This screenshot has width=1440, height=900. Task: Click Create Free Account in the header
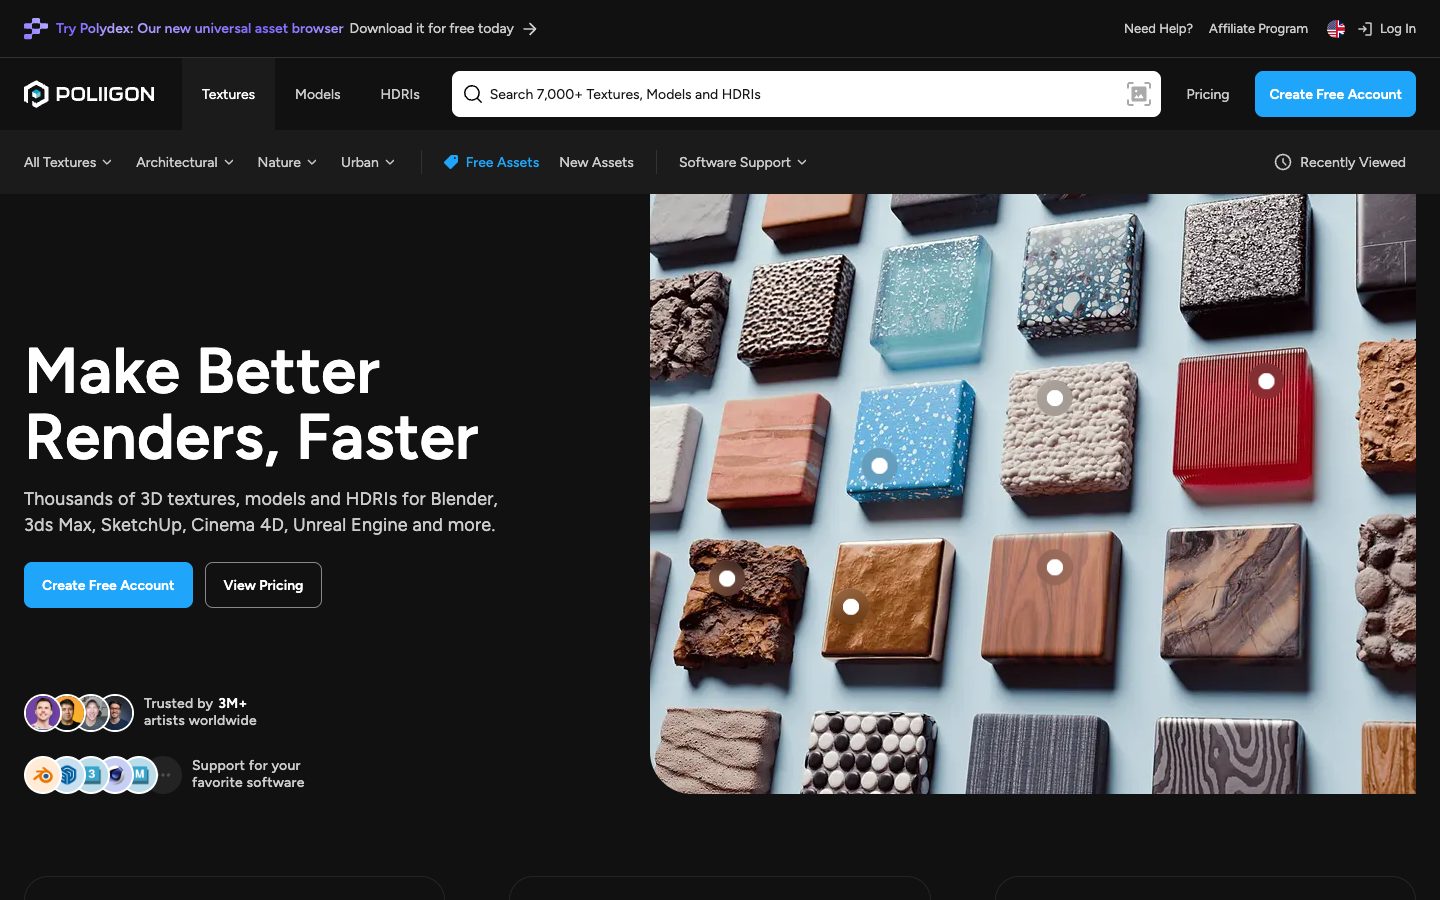point(1335,94)
